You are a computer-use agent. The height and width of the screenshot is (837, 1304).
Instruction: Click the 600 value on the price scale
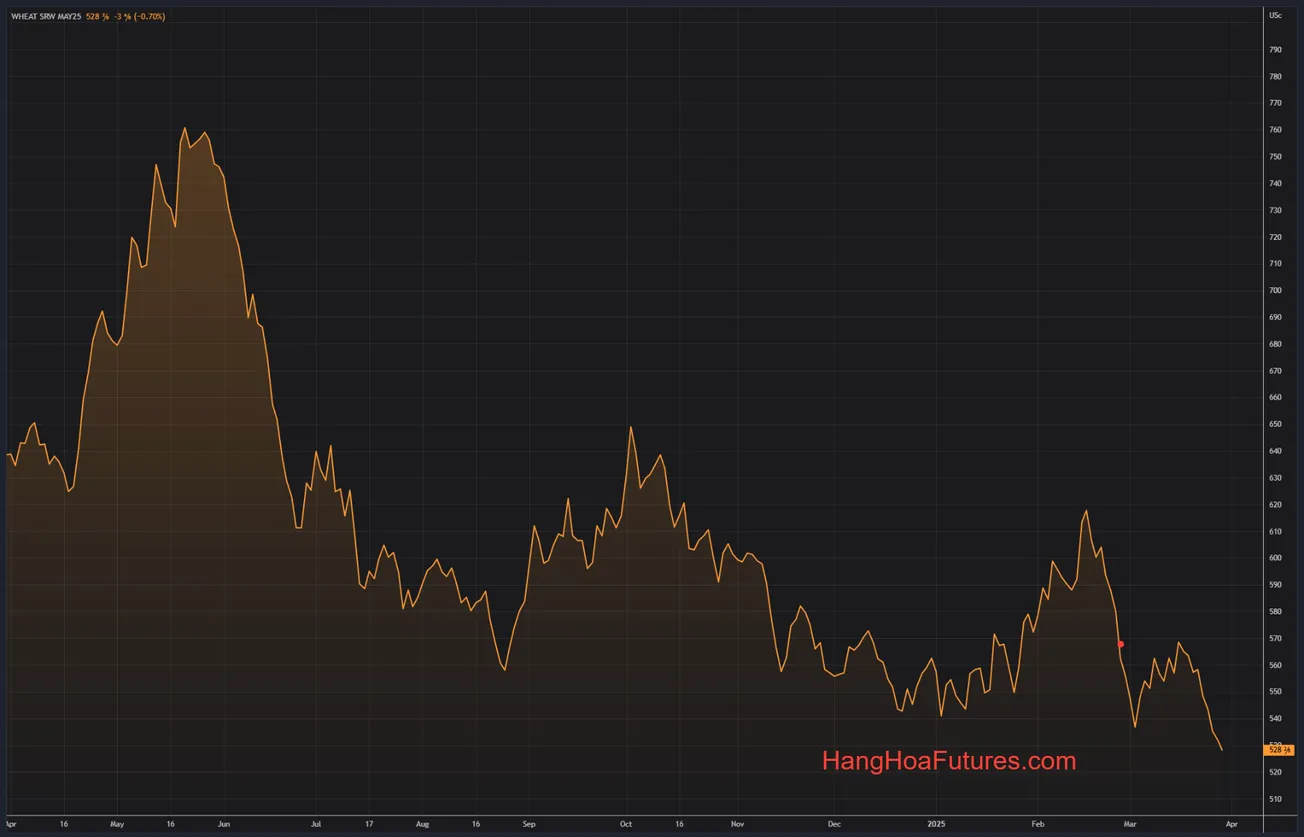click(1277, 558)
